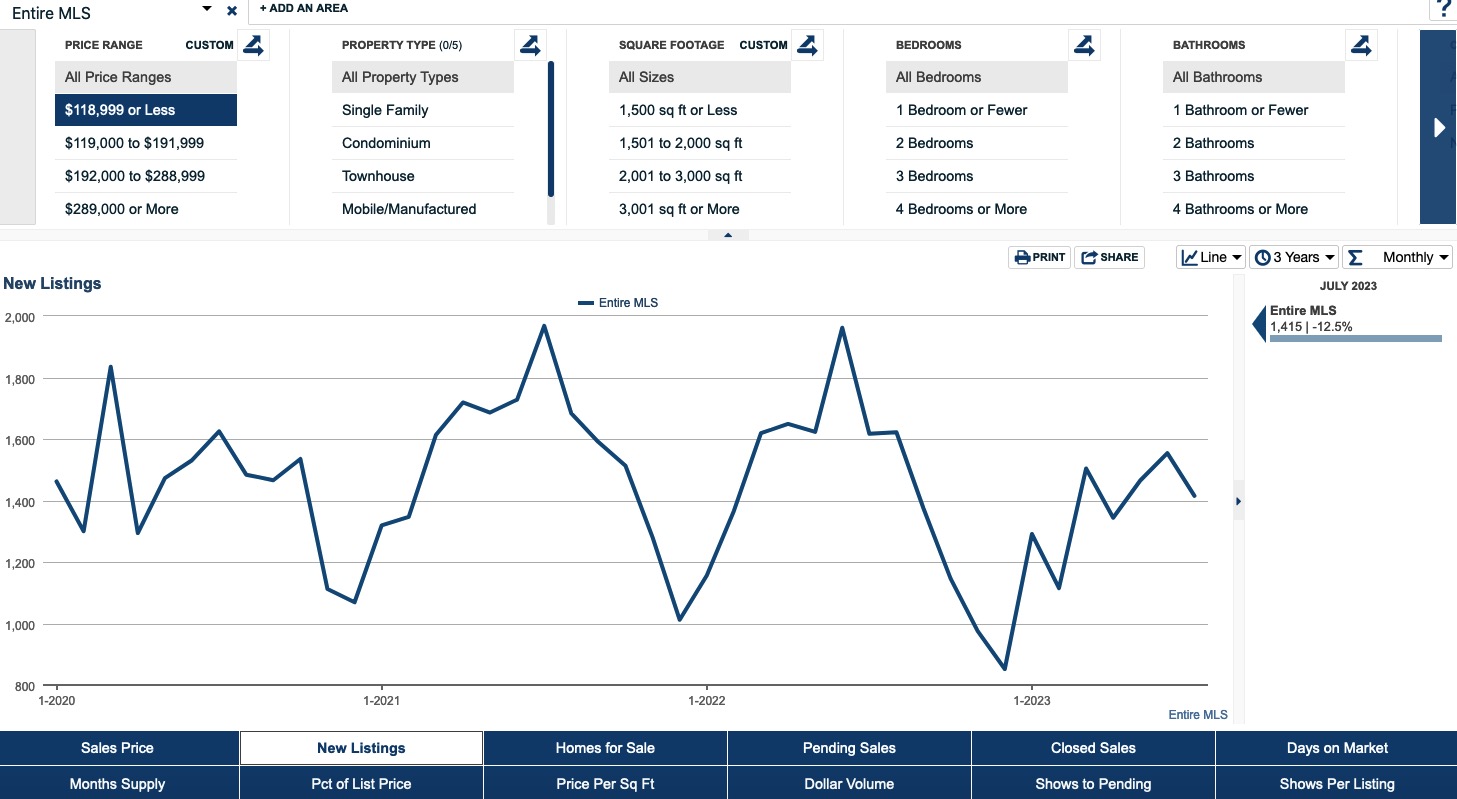Open the 3 Years time range dropdown
Viewport: 1457px width, 799px height.
coord(1294,257)
